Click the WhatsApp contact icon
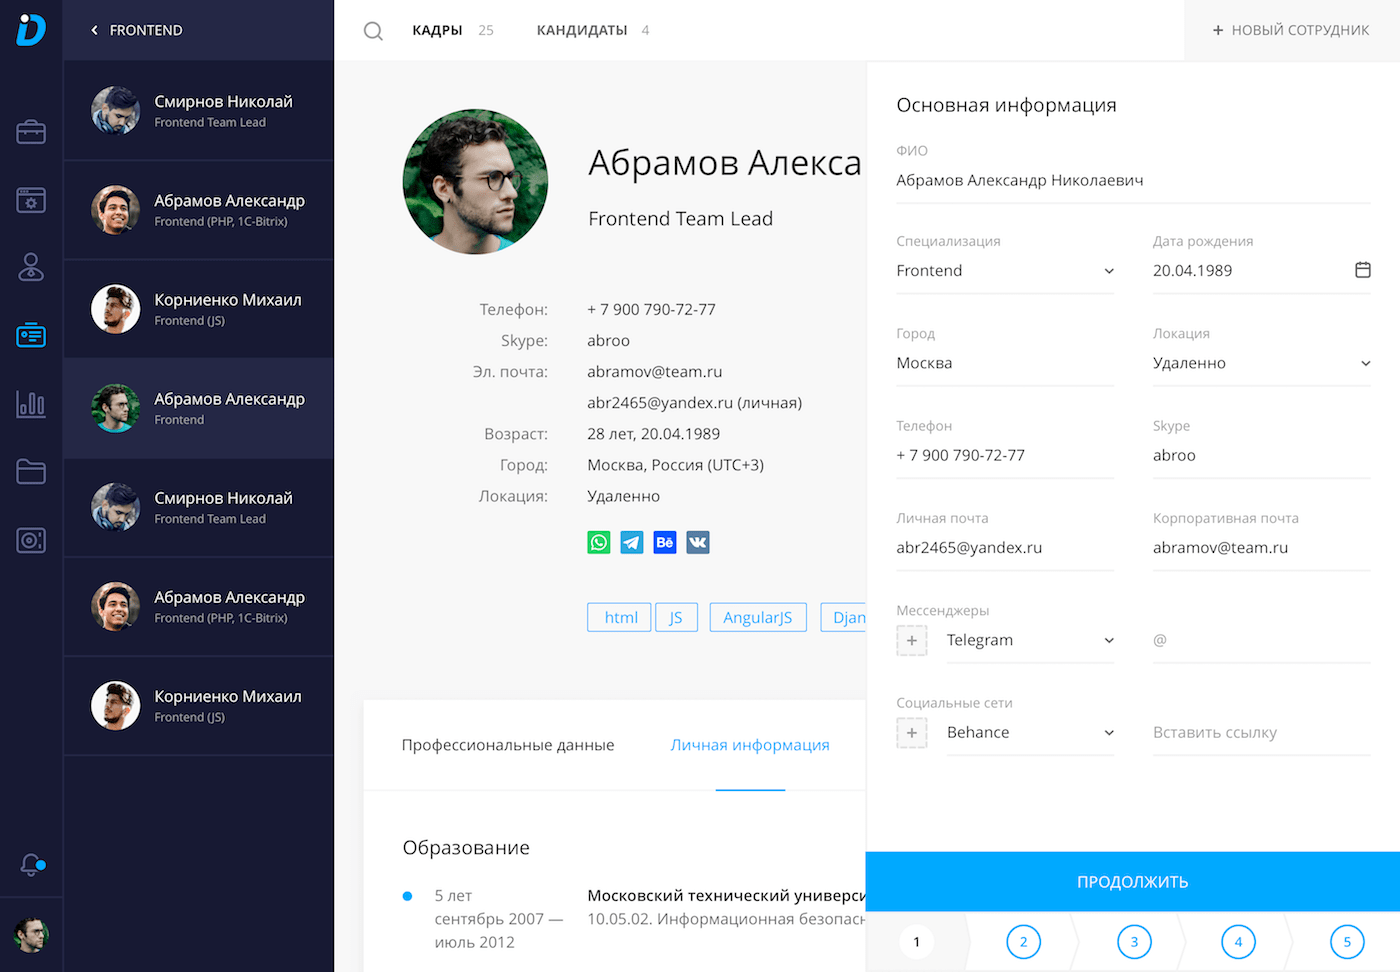The image size is (1400, 972). (599, 543)
